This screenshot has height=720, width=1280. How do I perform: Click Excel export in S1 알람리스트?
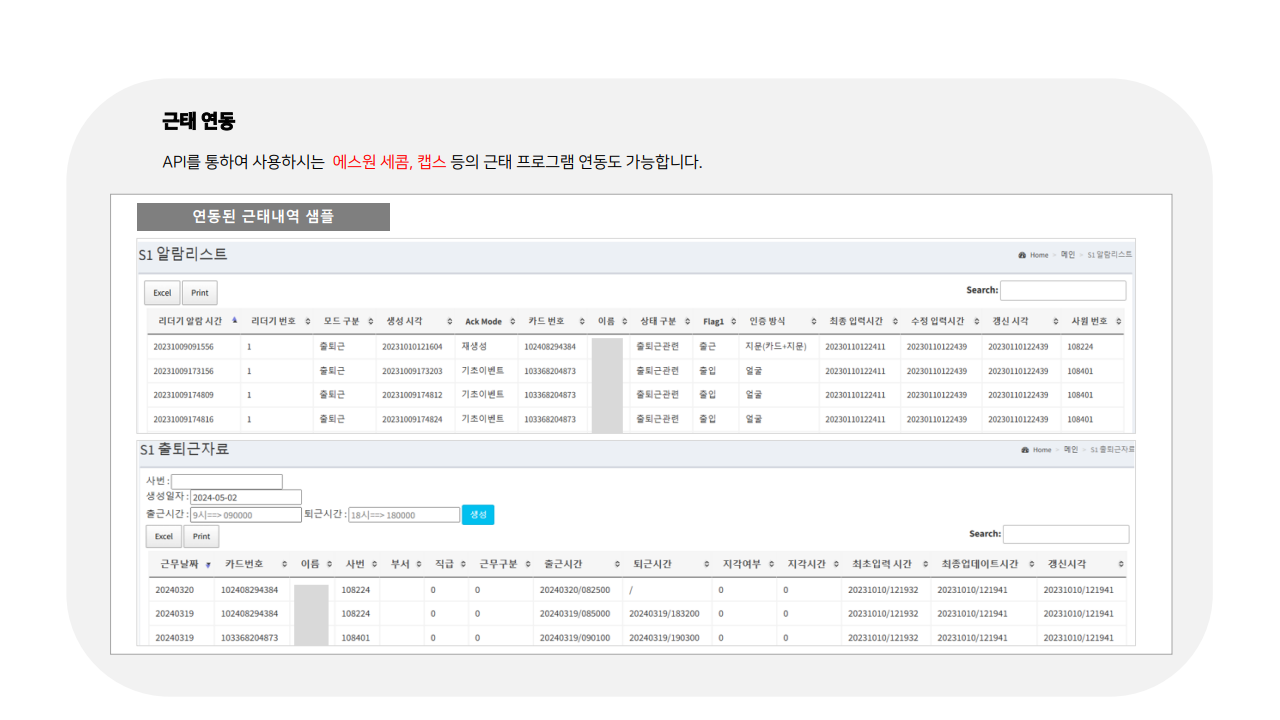point(161,292)
